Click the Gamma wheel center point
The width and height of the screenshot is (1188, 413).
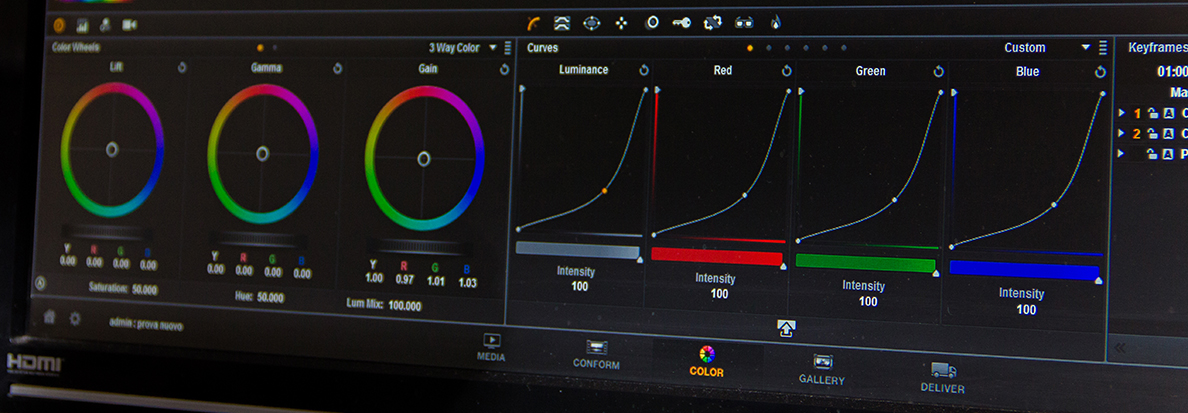[262, 153]
